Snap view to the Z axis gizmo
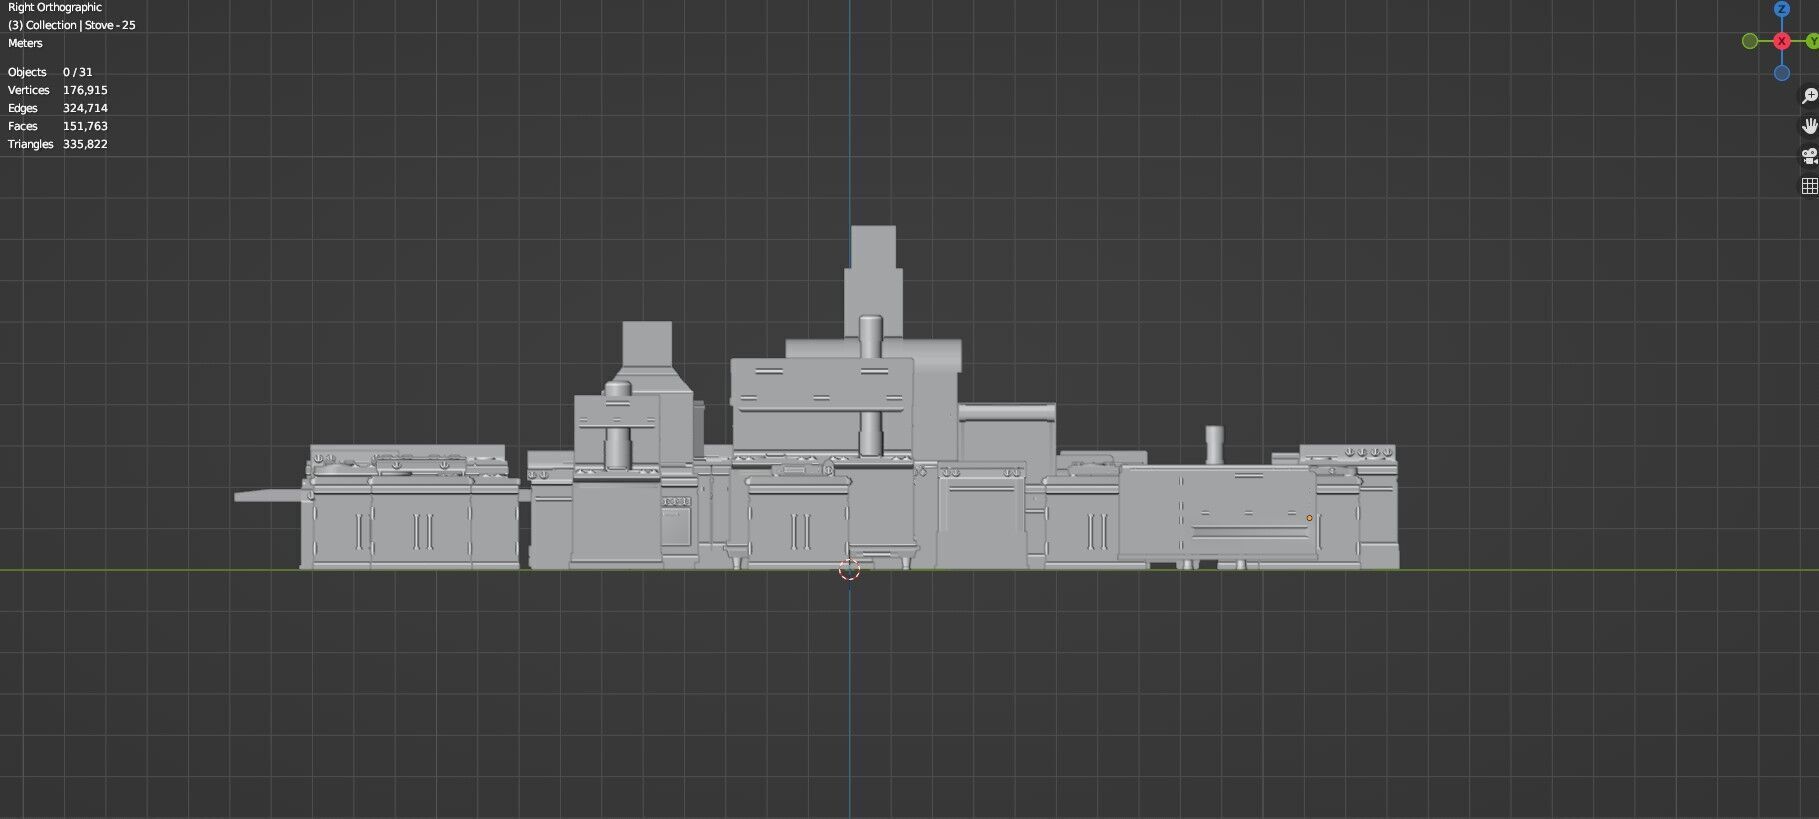 (x=1781, y=9)
